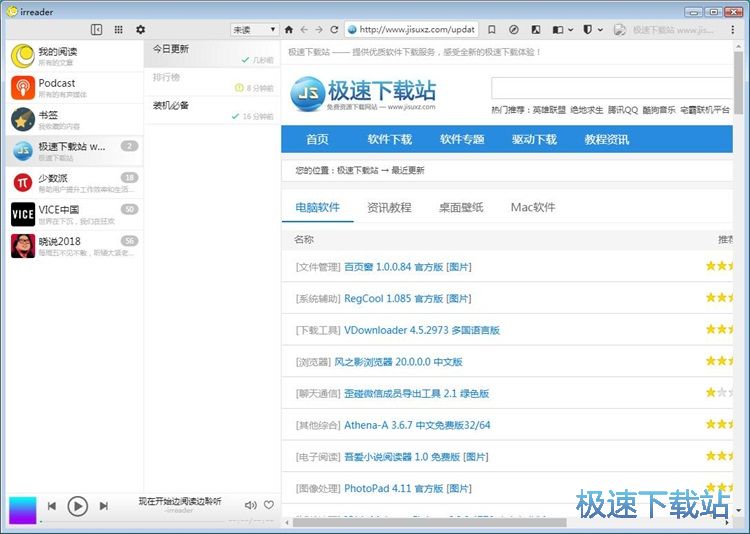Start playback with the play button

coord(77,506)
